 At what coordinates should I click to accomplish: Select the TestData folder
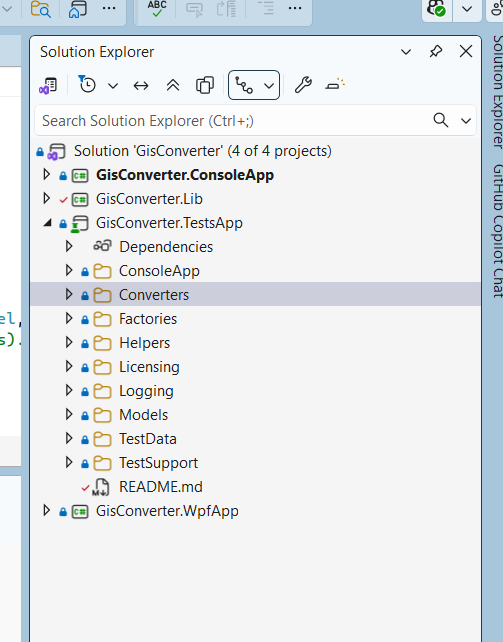[148, 439]
